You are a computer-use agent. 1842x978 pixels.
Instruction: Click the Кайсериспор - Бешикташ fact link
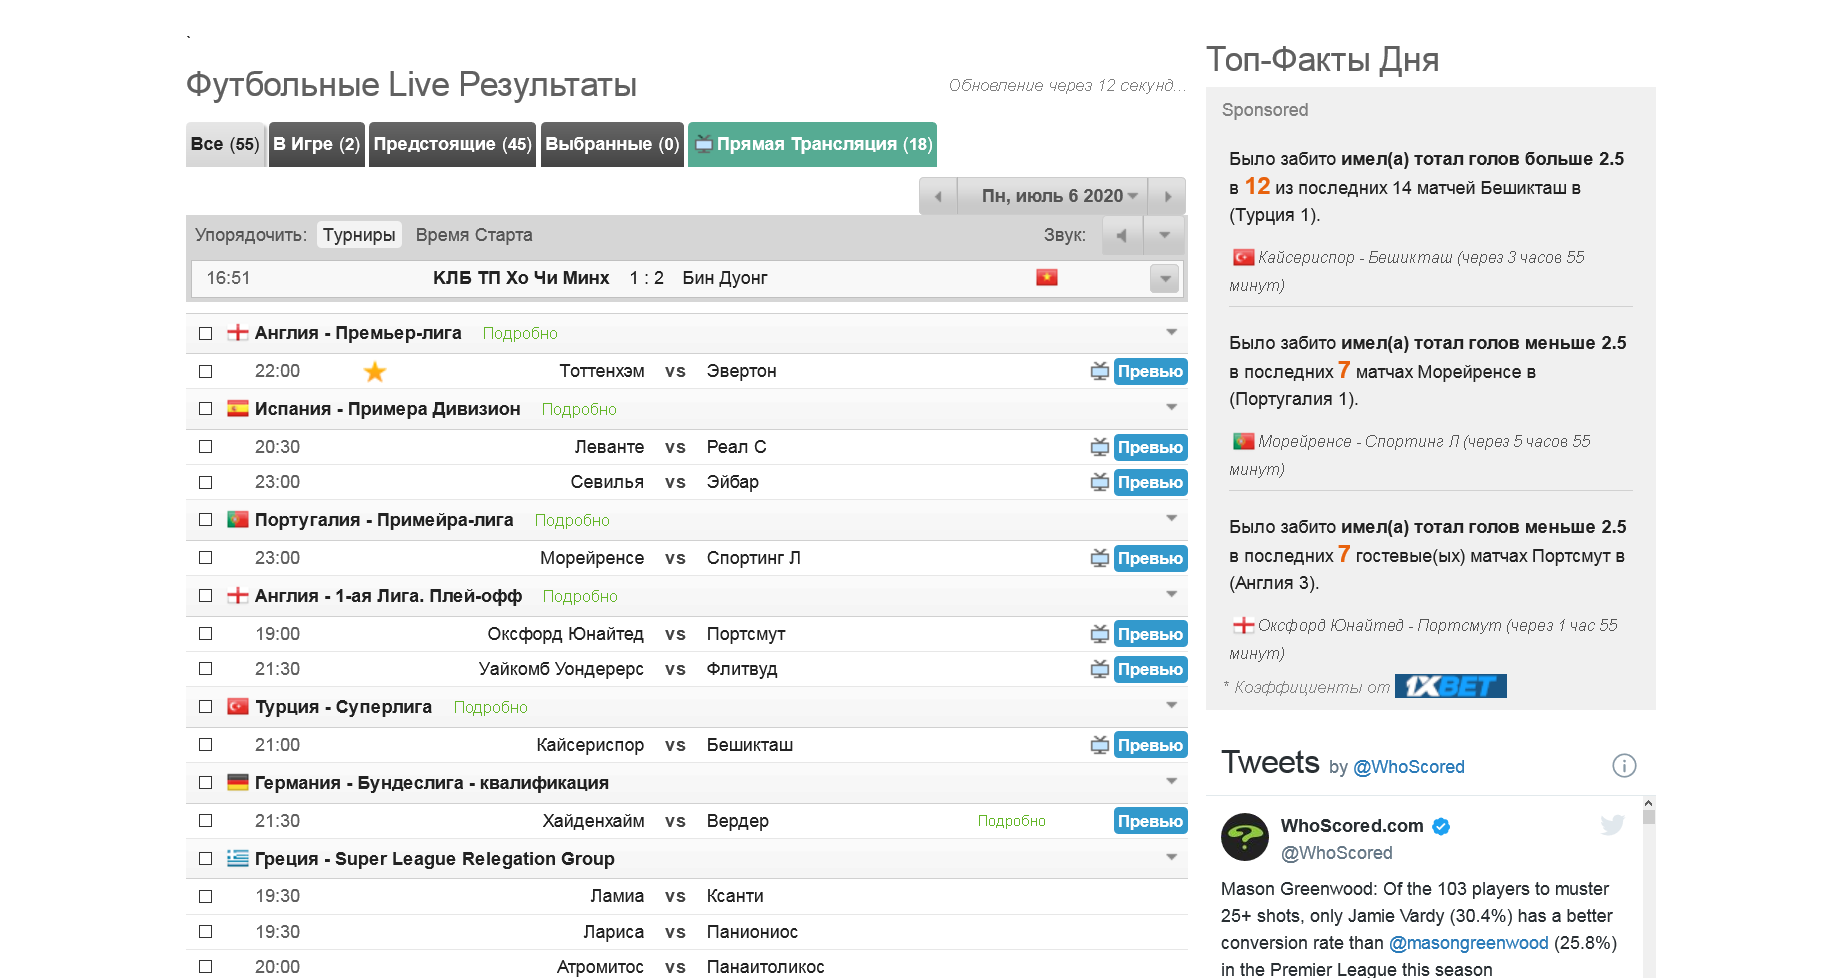click(1407, 271)
